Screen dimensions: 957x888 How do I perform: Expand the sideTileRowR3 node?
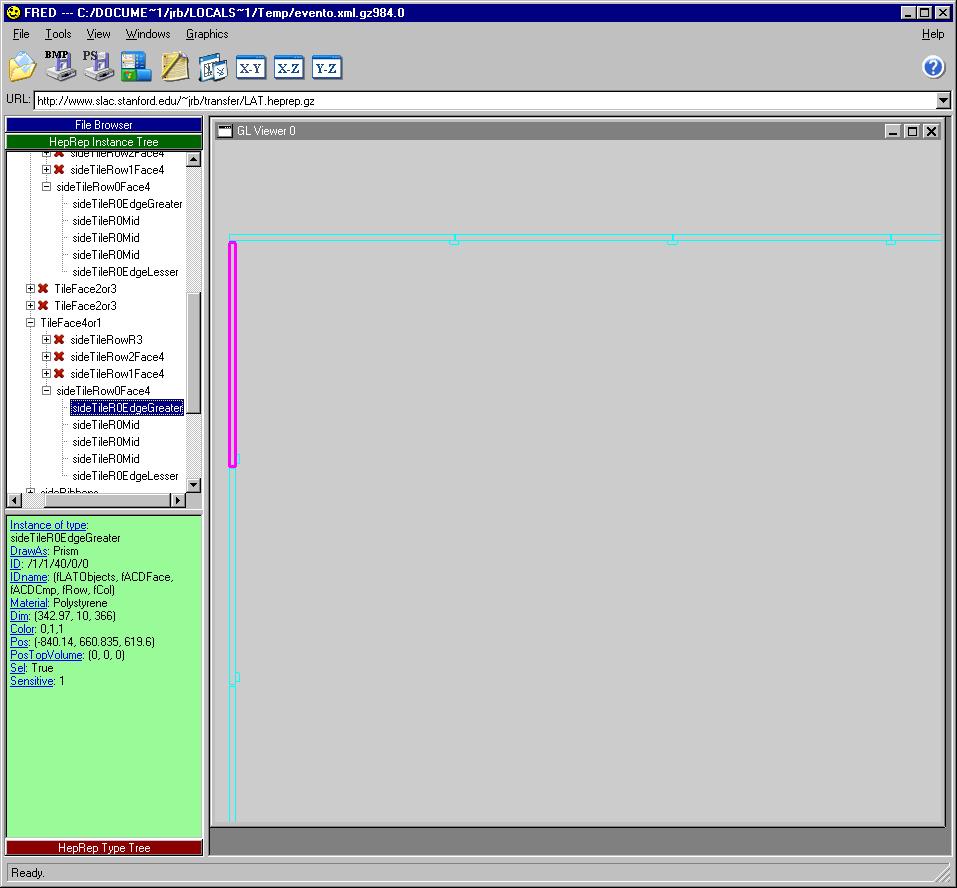pos(47,340)
